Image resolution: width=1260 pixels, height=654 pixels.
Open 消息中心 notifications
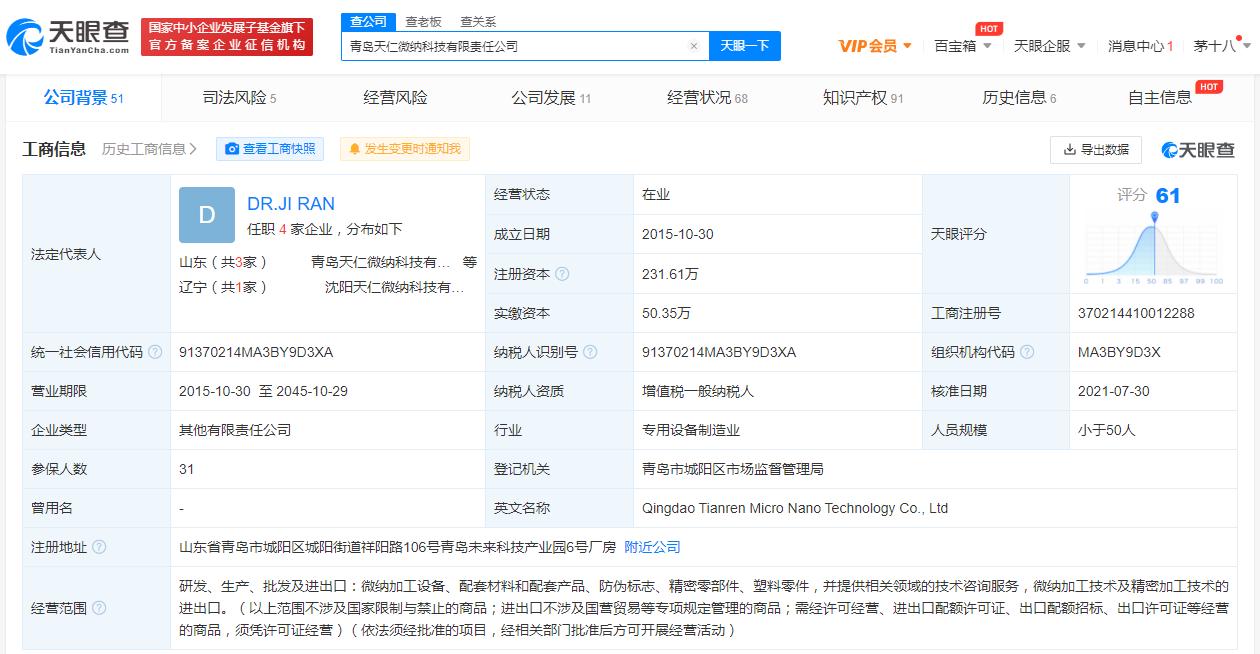[x=1140, y=46]
